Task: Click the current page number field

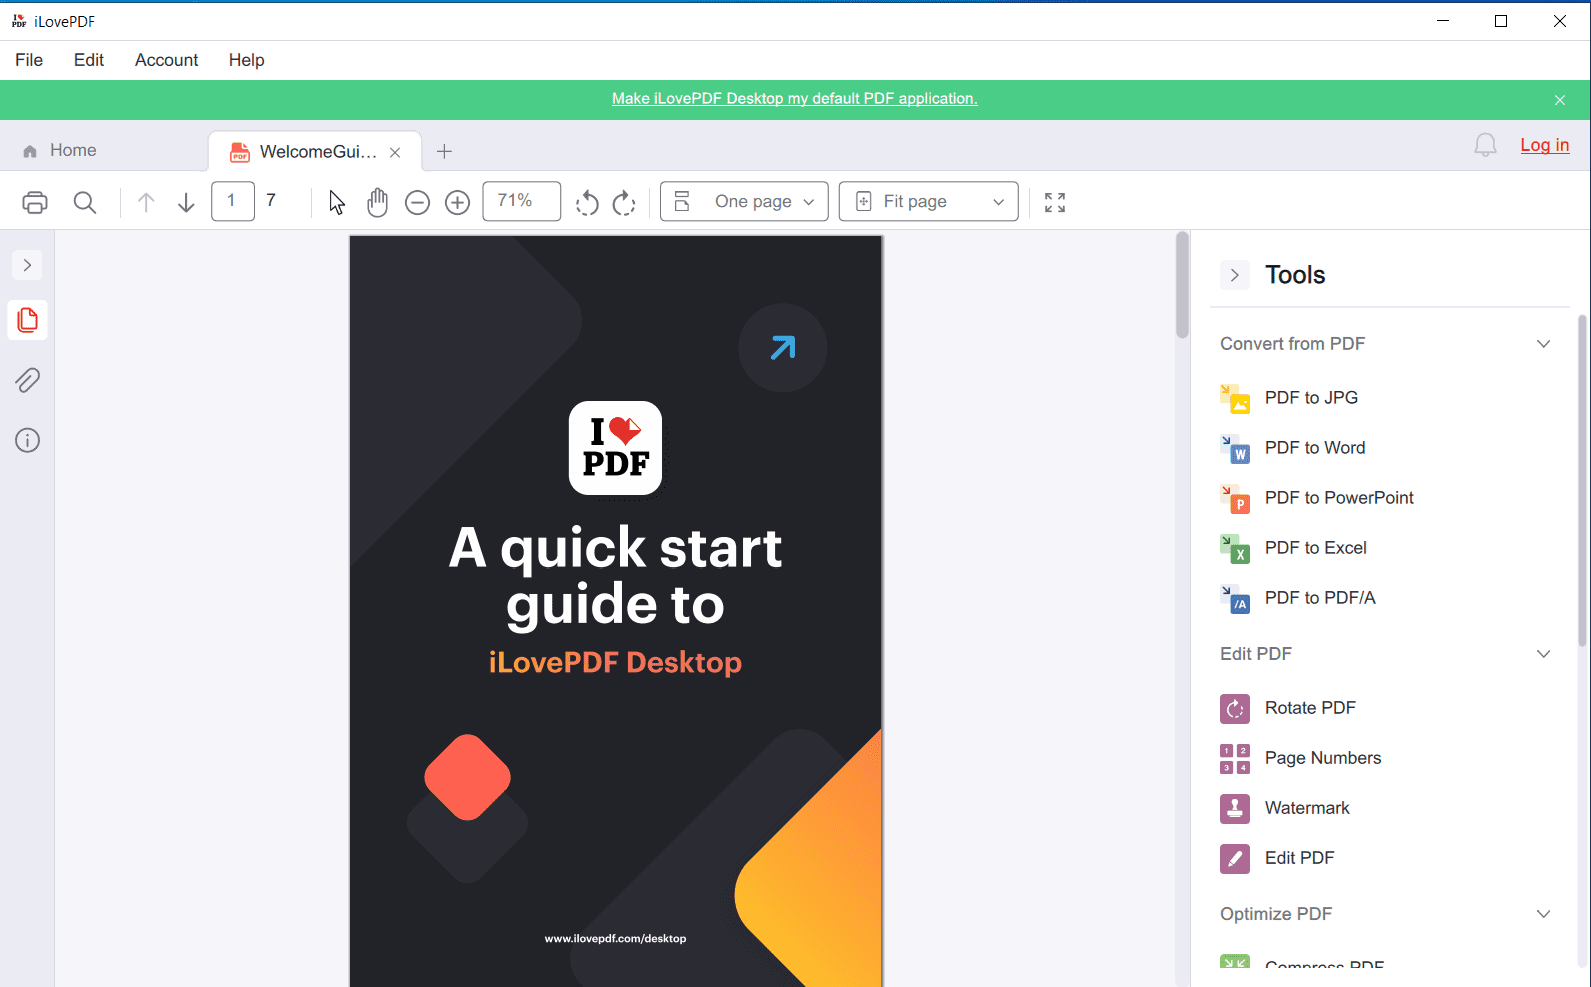Action: 233,202
